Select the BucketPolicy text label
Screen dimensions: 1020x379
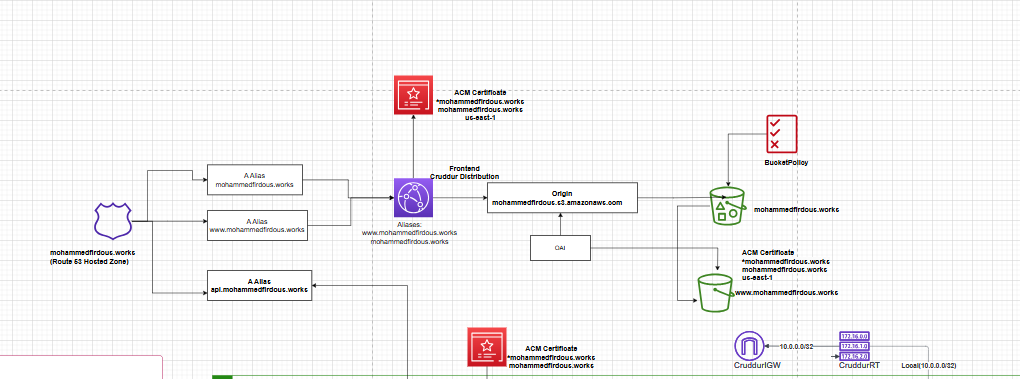point(786,163)
